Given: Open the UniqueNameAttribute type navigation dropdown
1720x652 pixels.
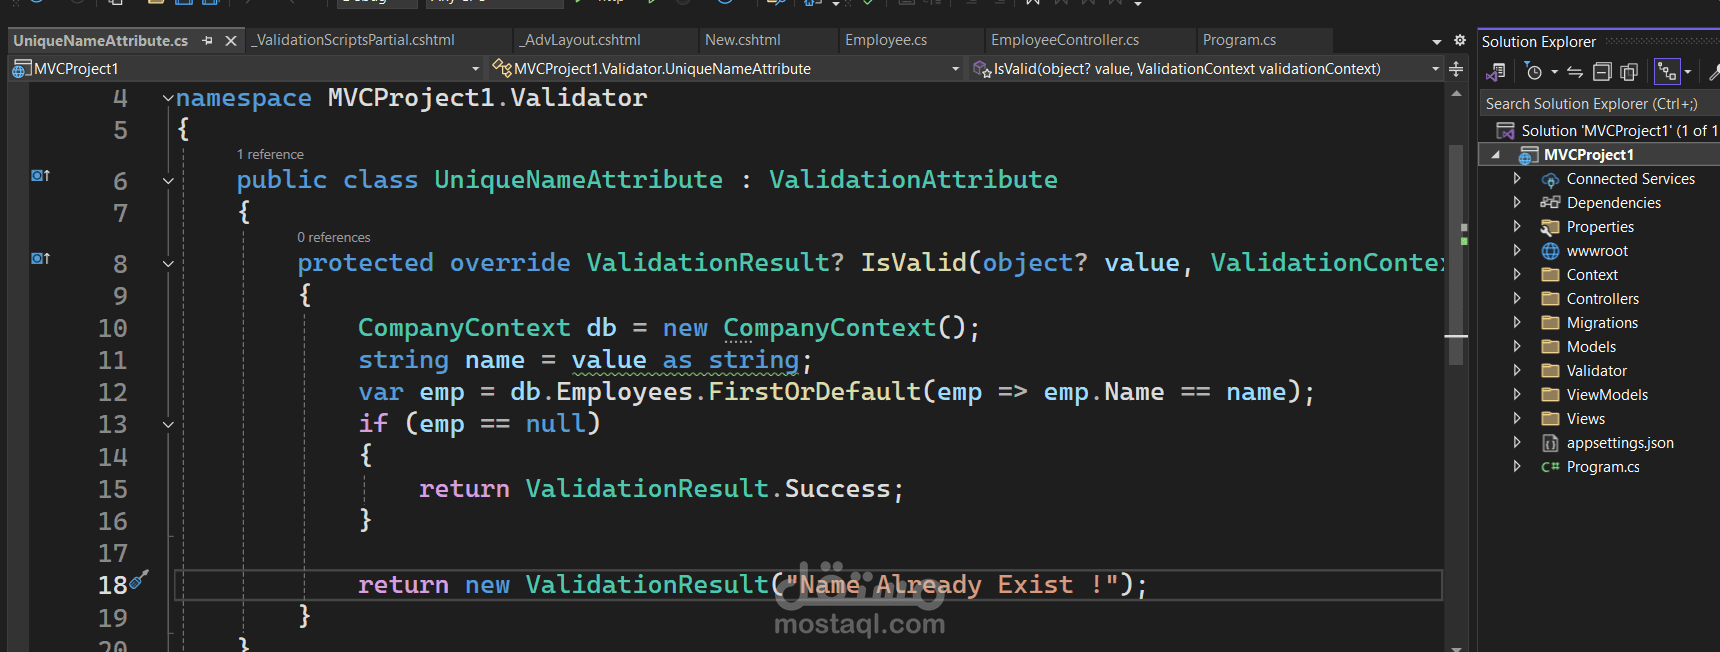Looking at the screenshot, I should (955, 69).
